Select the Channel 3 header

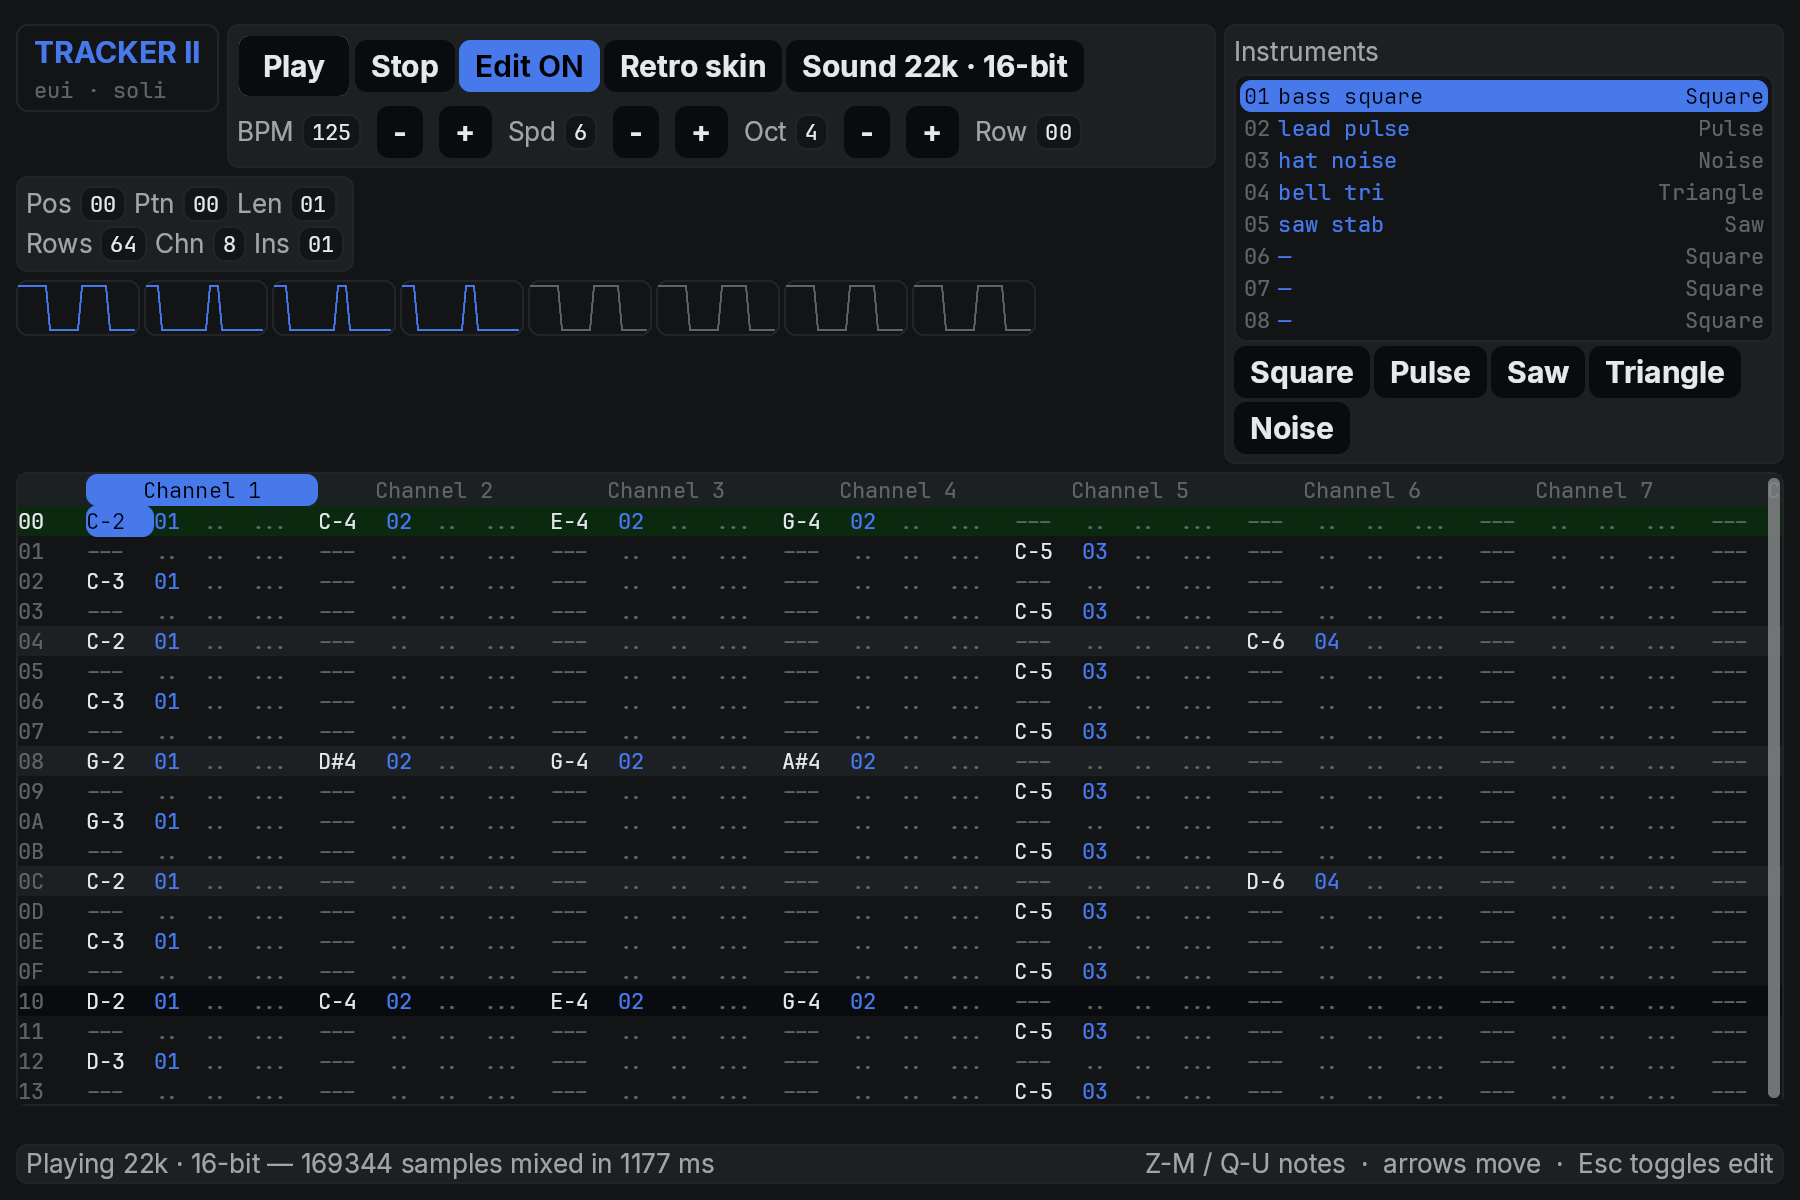pyautogui.click(x=666, y=490)
